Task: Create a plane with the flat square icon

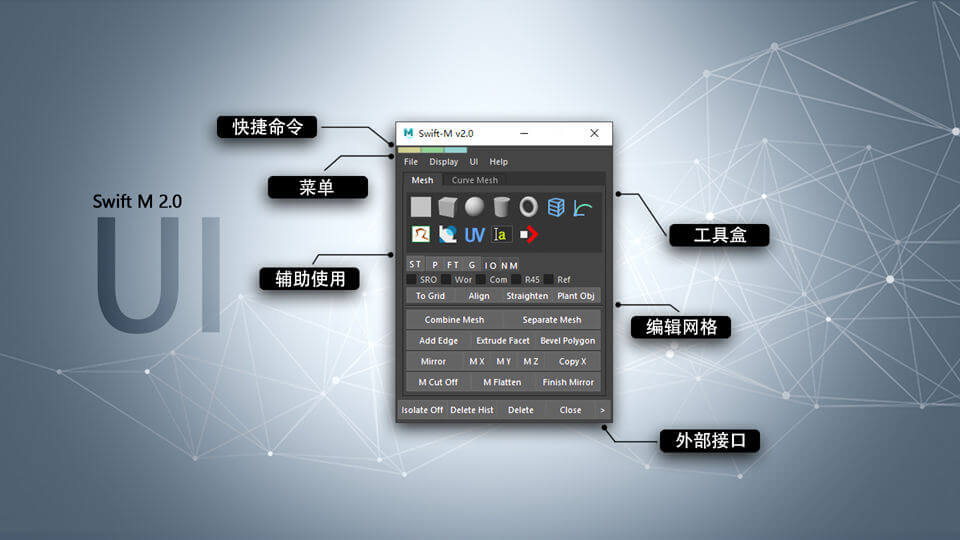Action: (x=421, y=207)
